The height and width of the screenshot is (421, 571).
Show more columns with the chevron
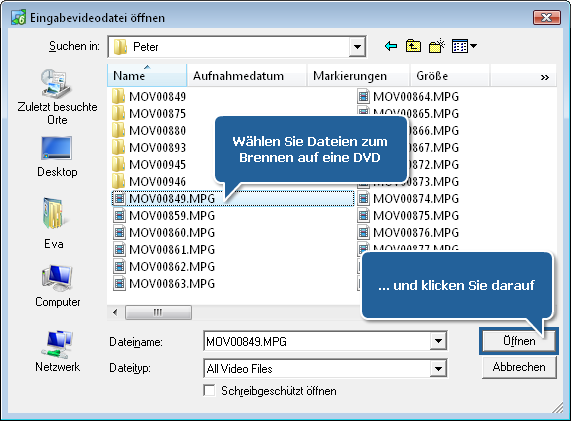click(545, 77)
